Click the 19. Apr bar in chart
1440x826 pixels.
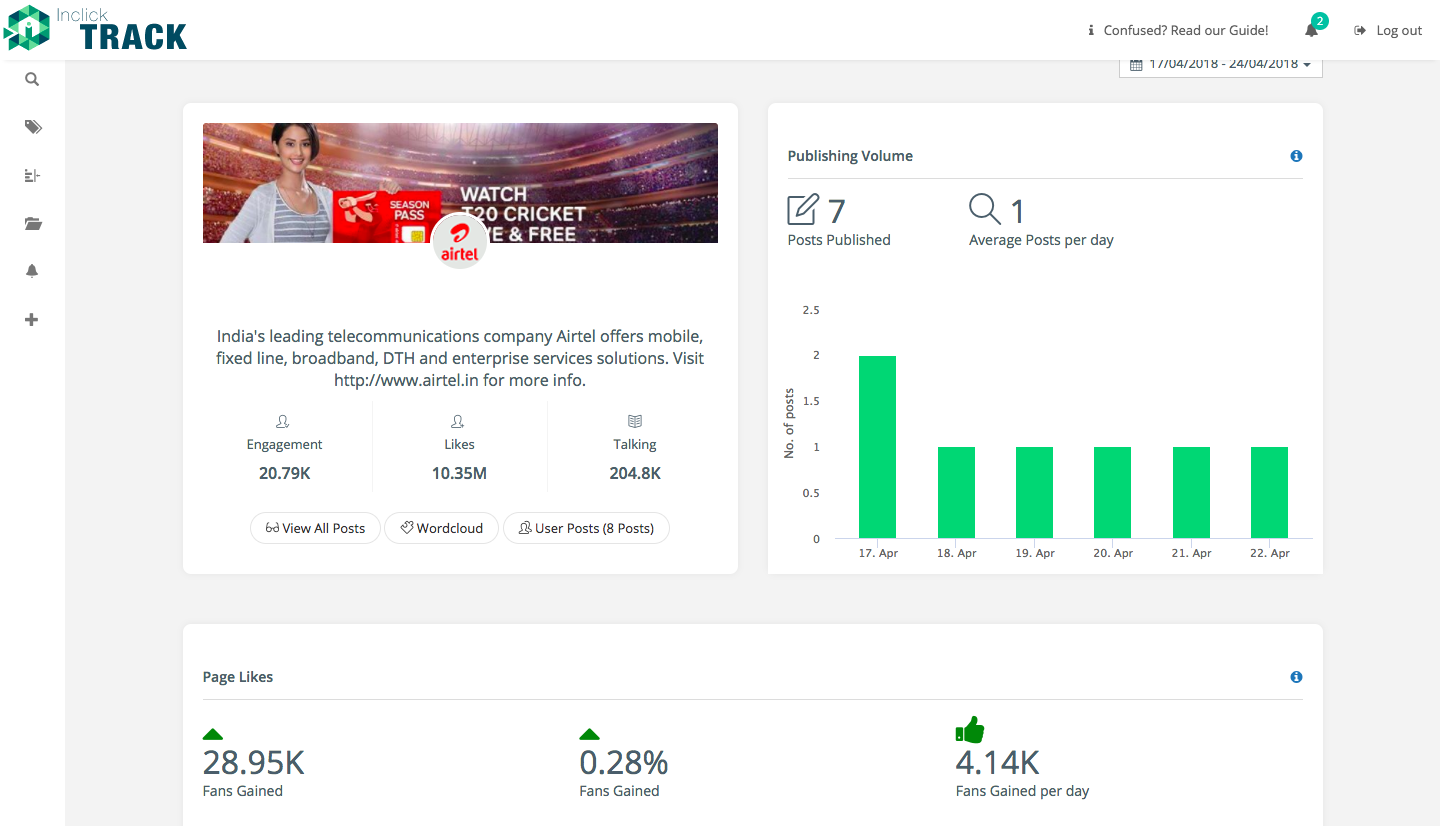click(1034, 493)
